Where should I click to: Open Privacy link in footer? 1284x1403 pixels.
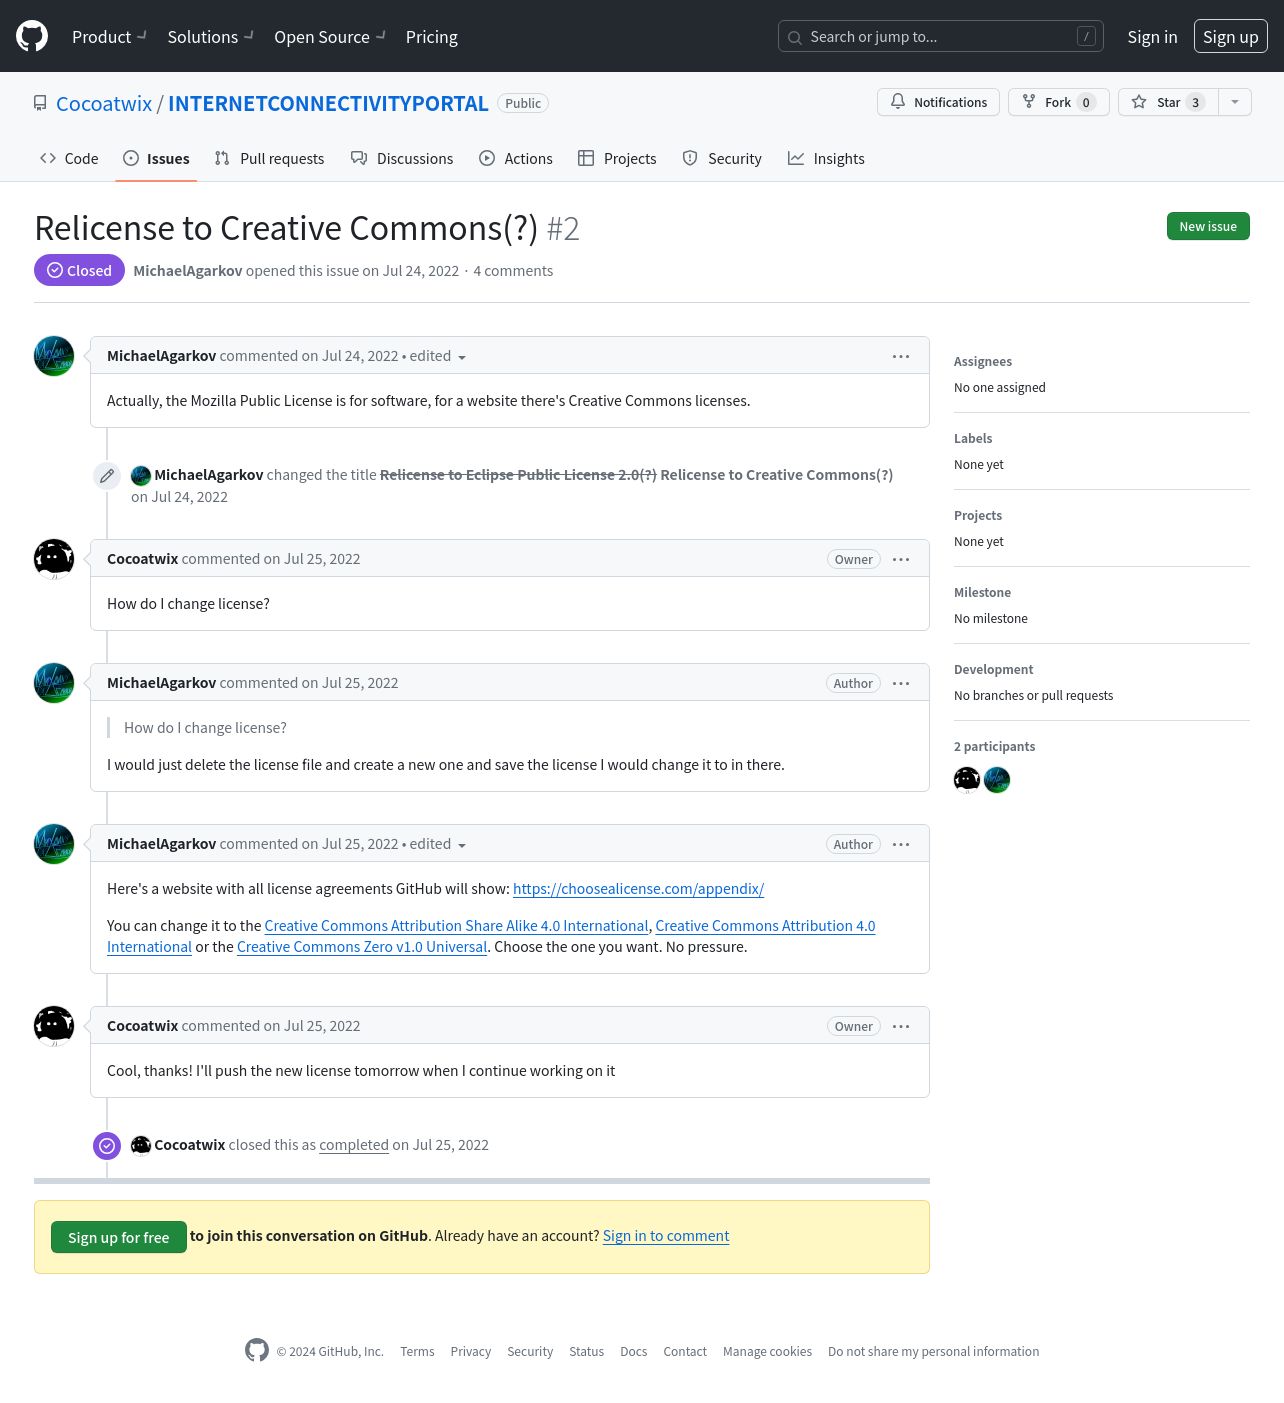pos(470,1351)
